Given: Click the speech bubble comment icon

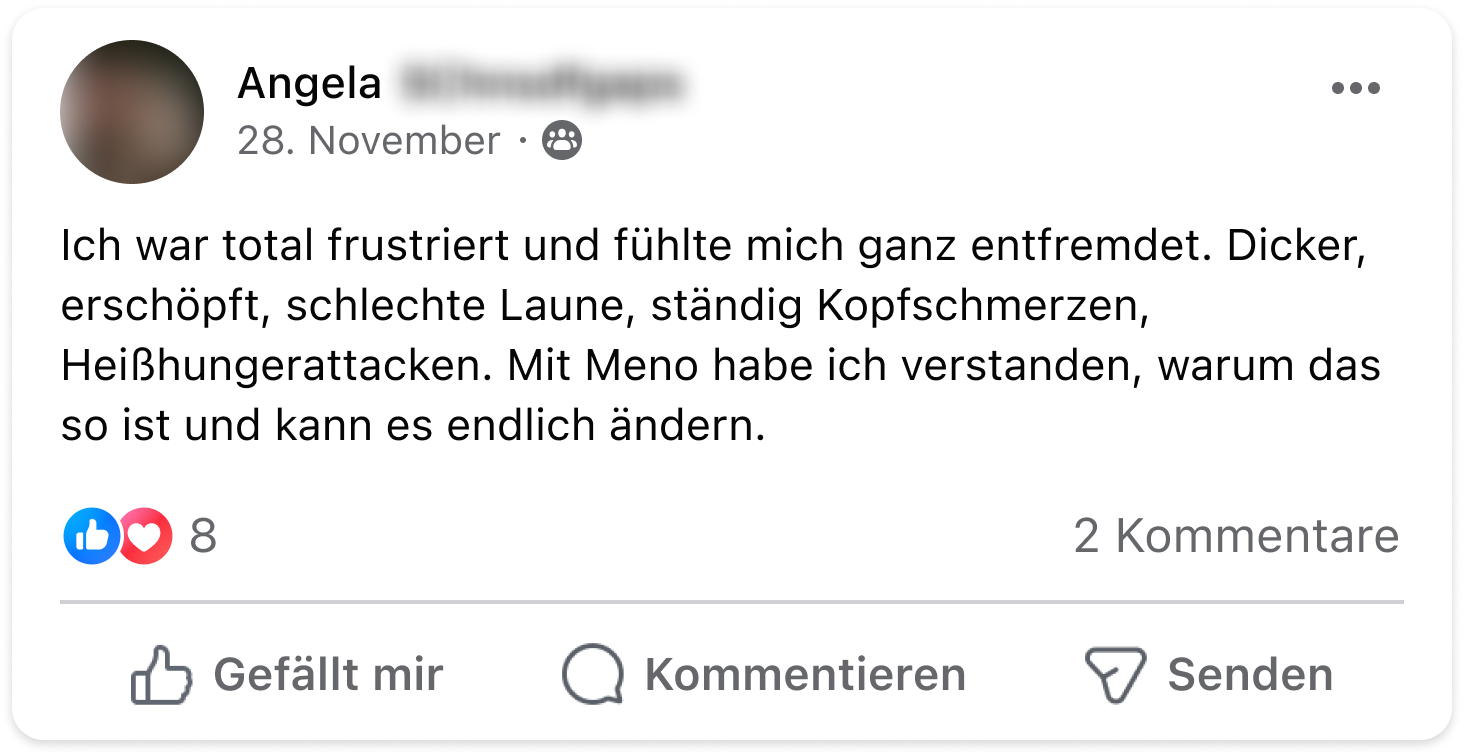Looking at the screenshot, I should pyautogui.click(x=592, y=674).
